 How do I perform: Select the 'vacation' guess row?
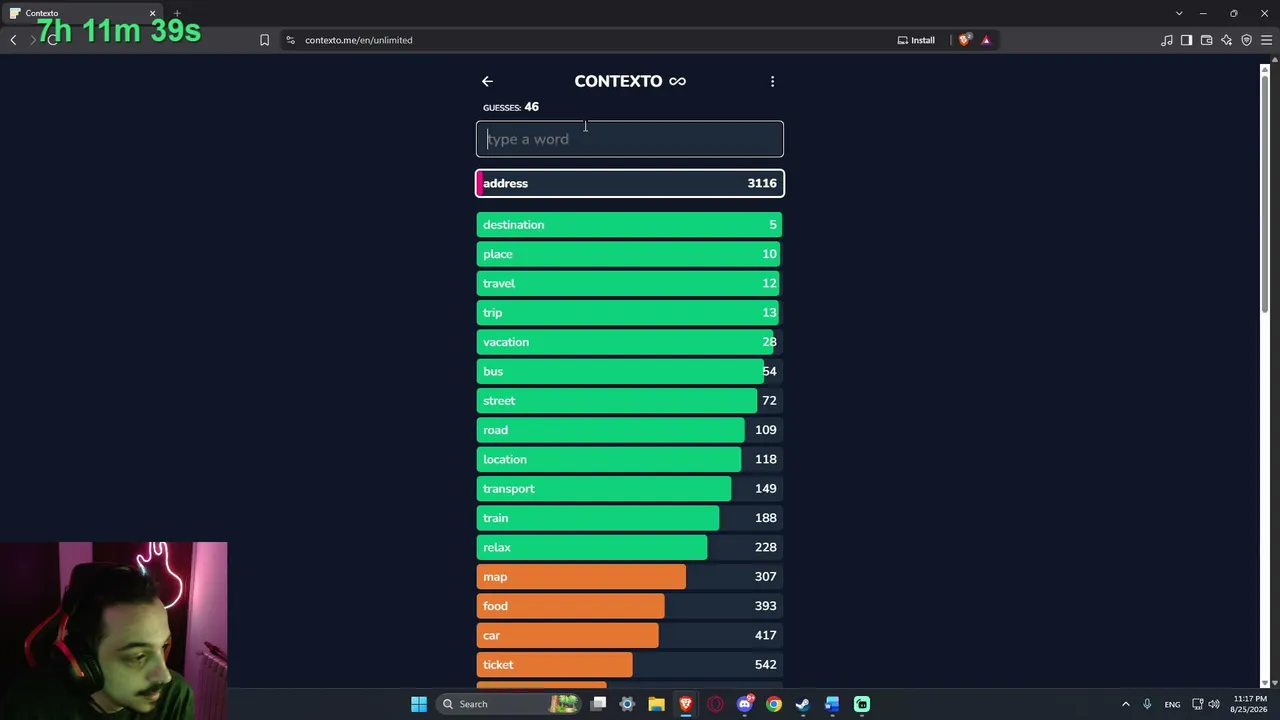(x=630, y=342)
